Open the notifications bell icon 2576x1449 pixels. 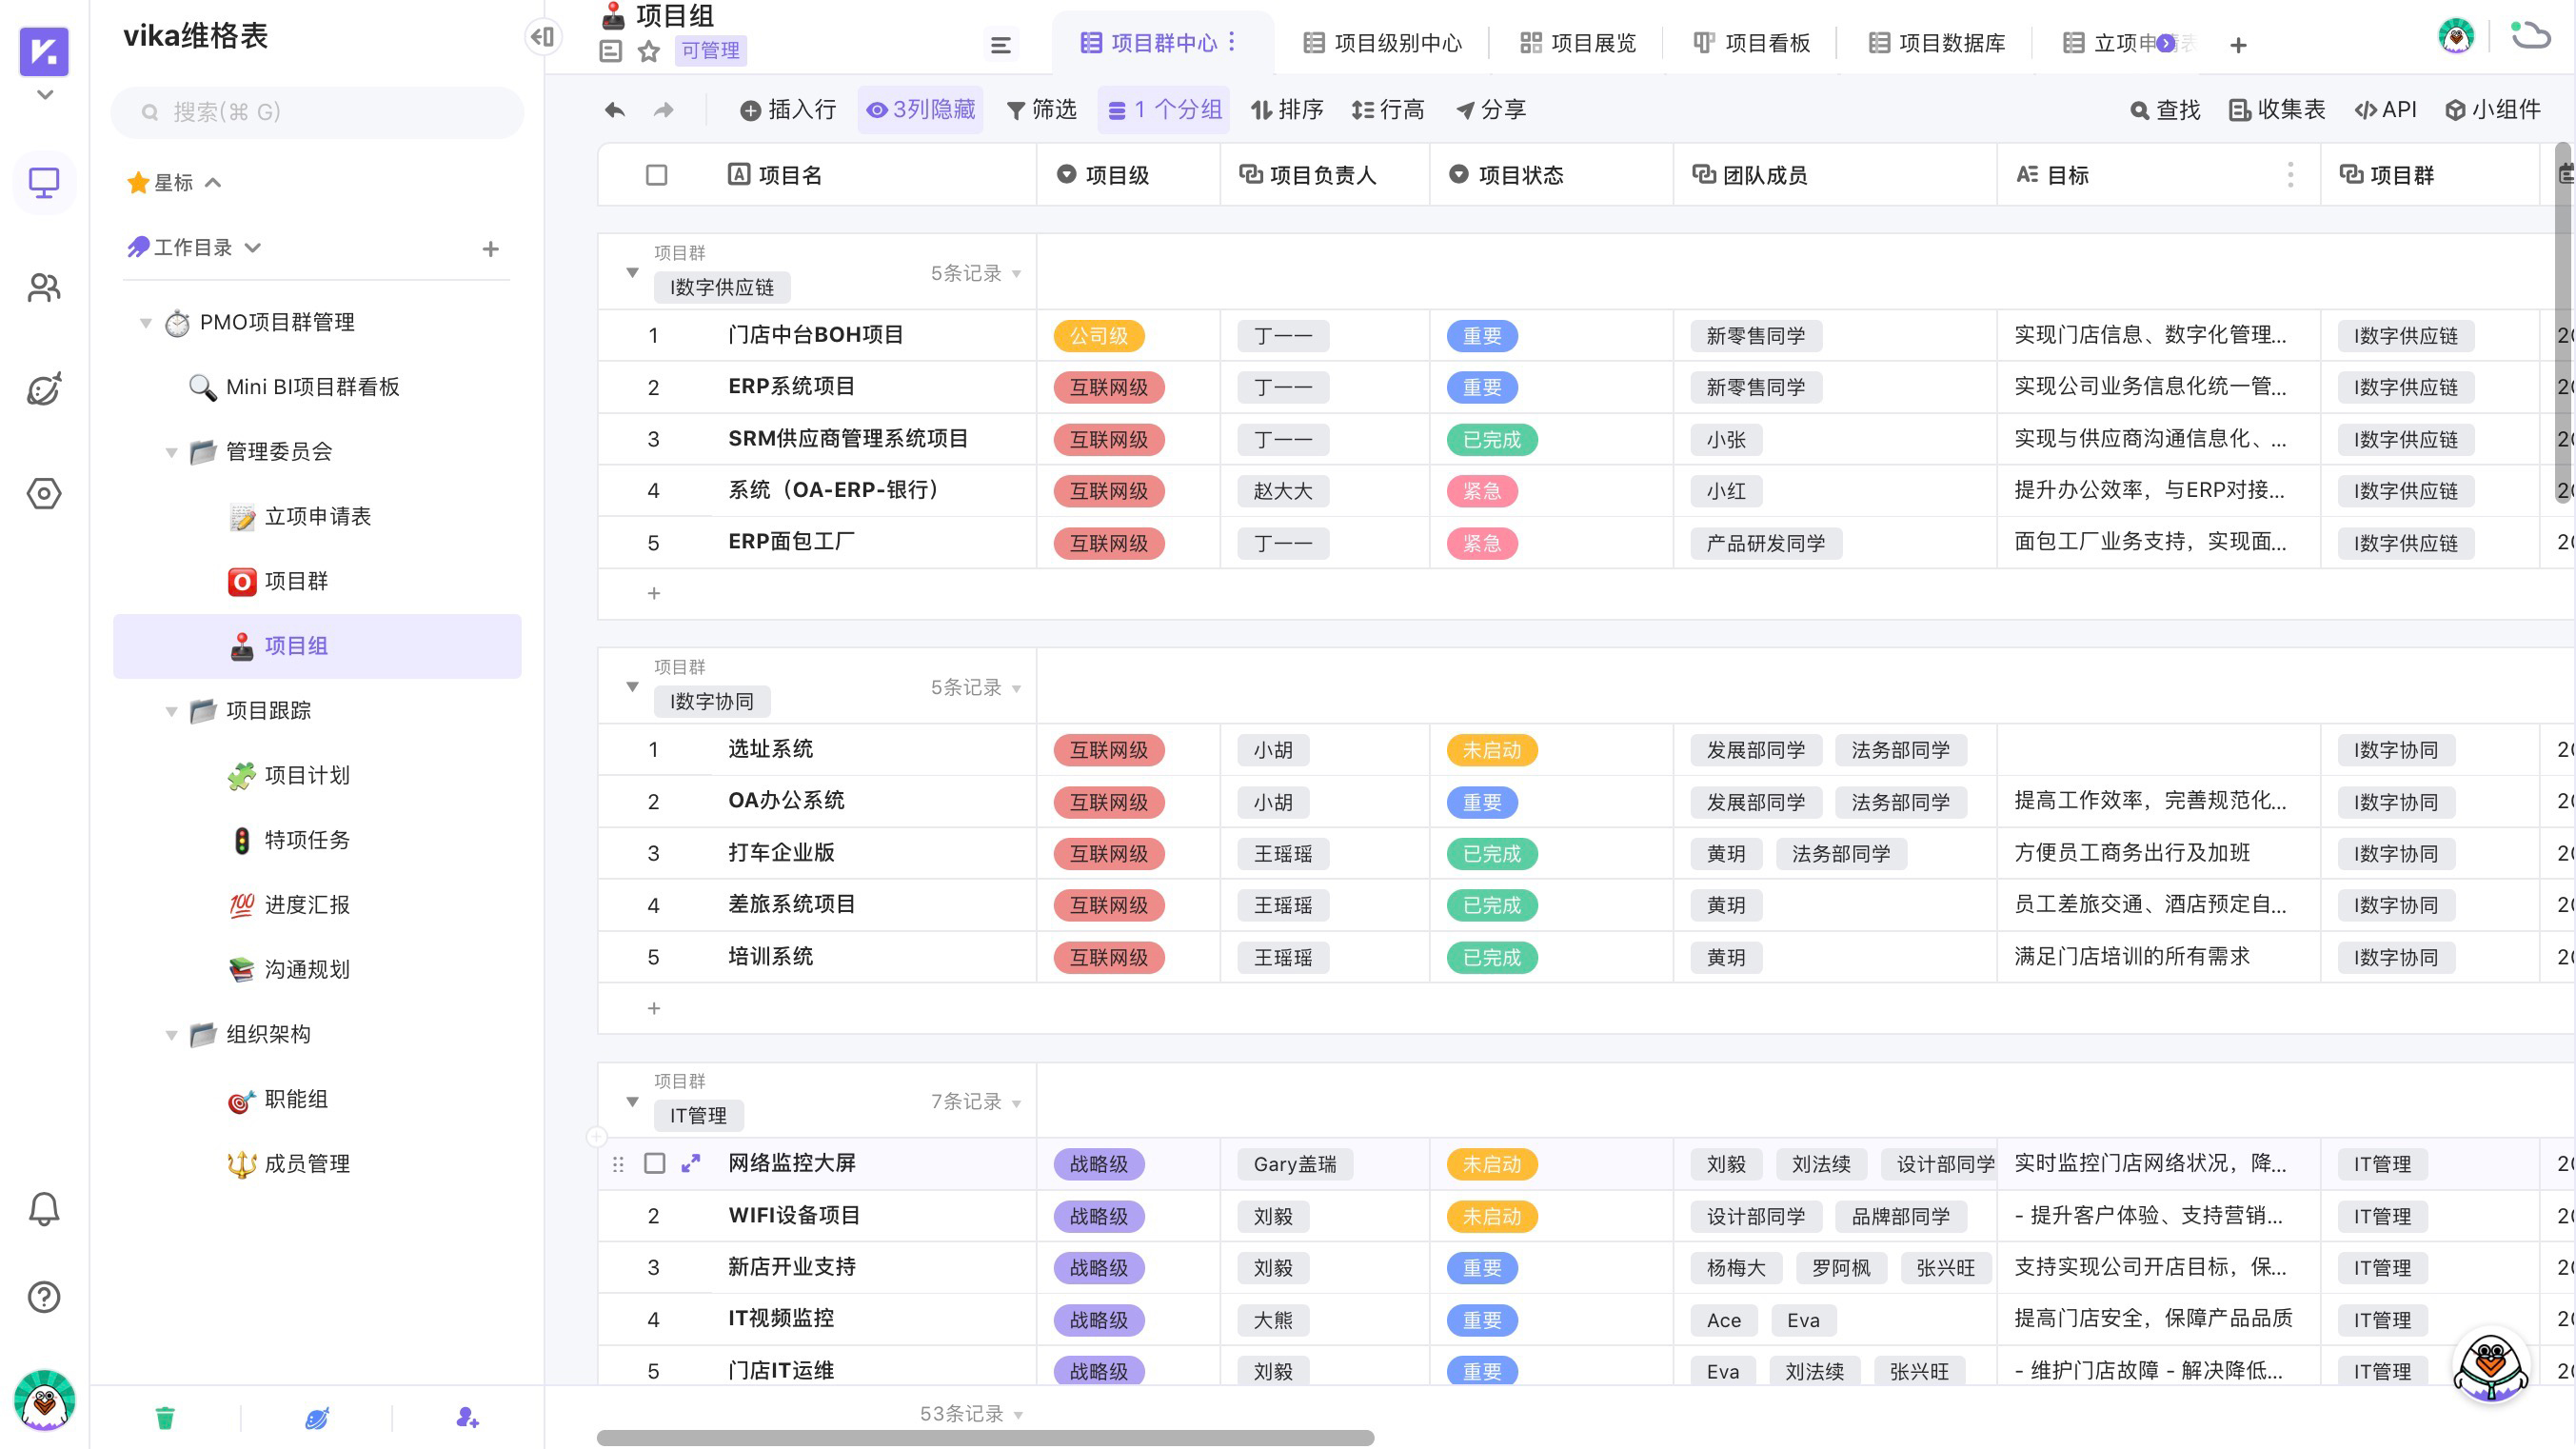pyautogui.click(x=44, y=1207)
